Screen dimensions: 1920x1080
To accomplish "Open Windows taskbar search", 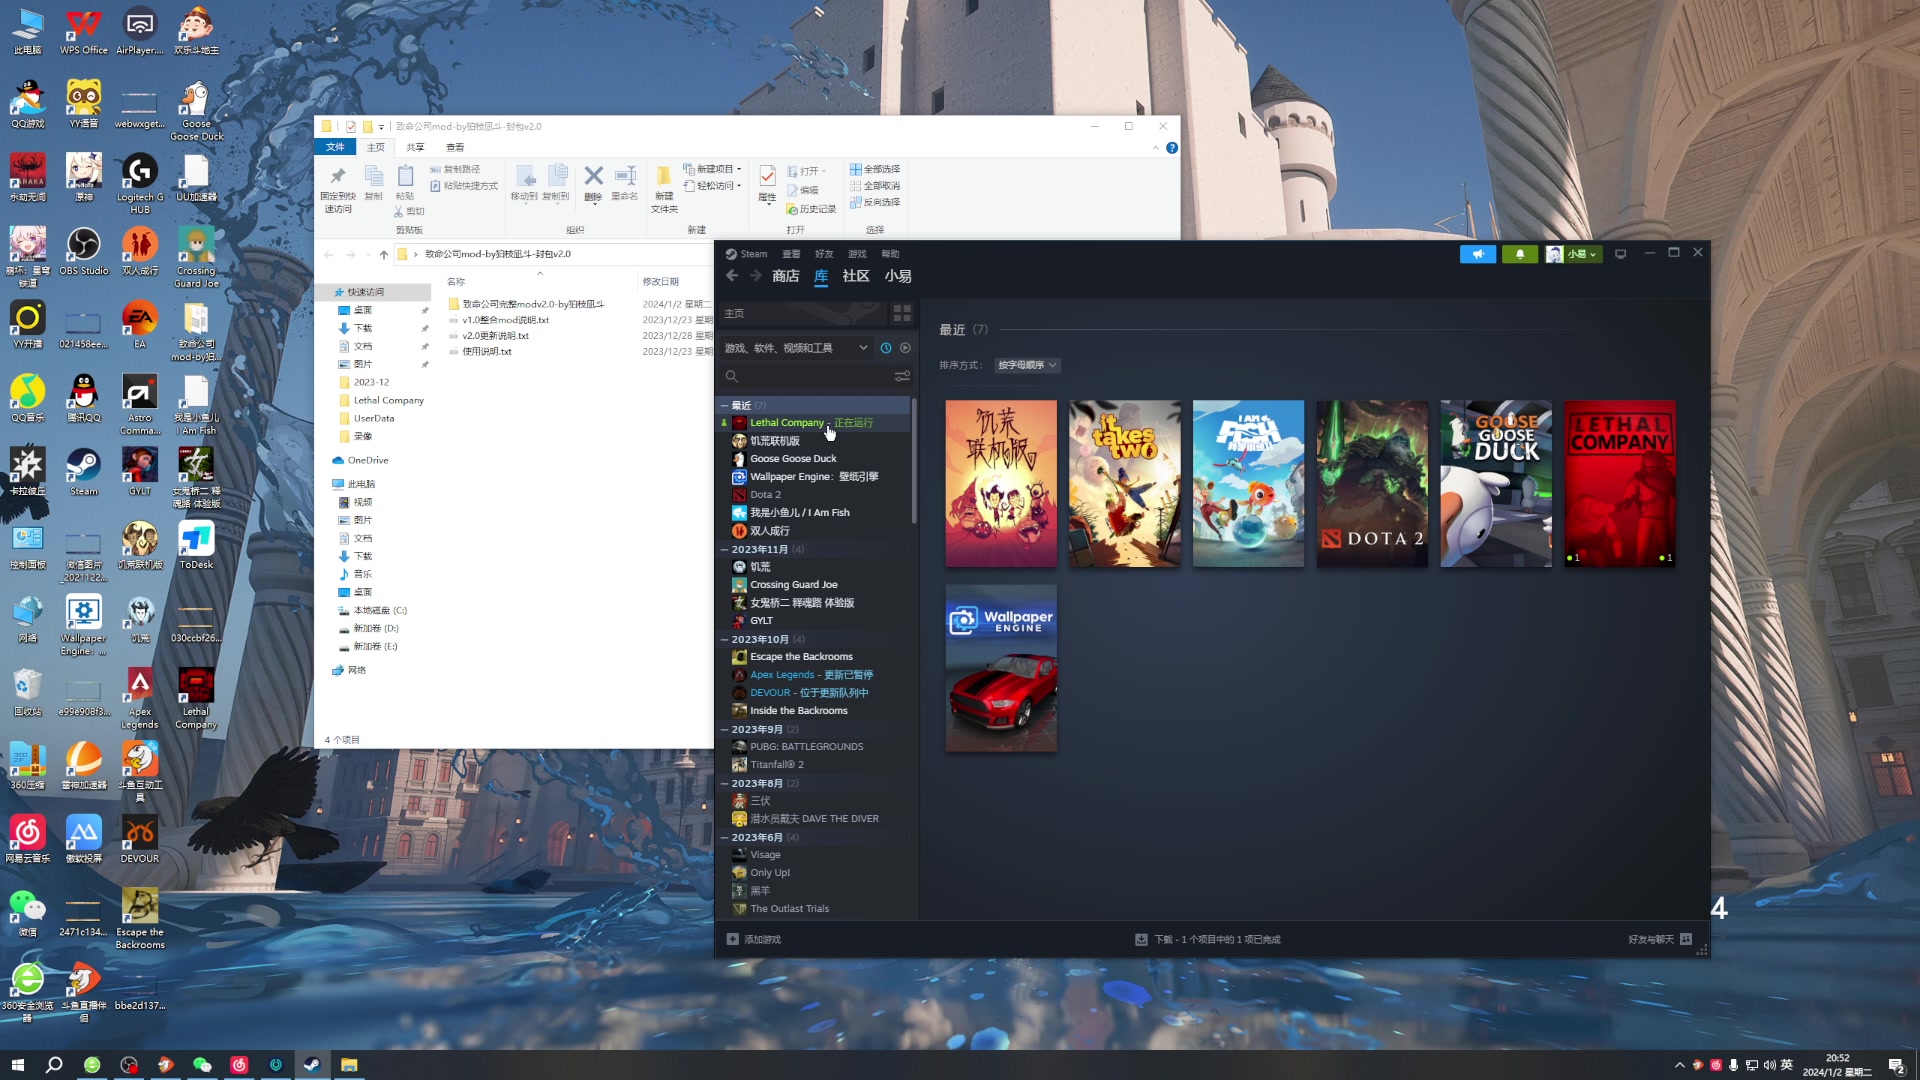I will [x=54, y=1065].
